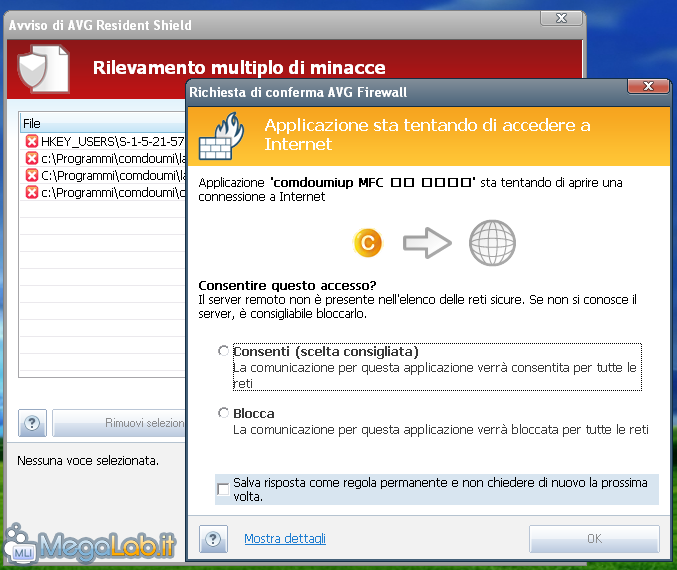Image resolution: width=677 pixels, height=570 pixels.
Task: Click the grey arrow between app and globe
Action: click(429, 242)
